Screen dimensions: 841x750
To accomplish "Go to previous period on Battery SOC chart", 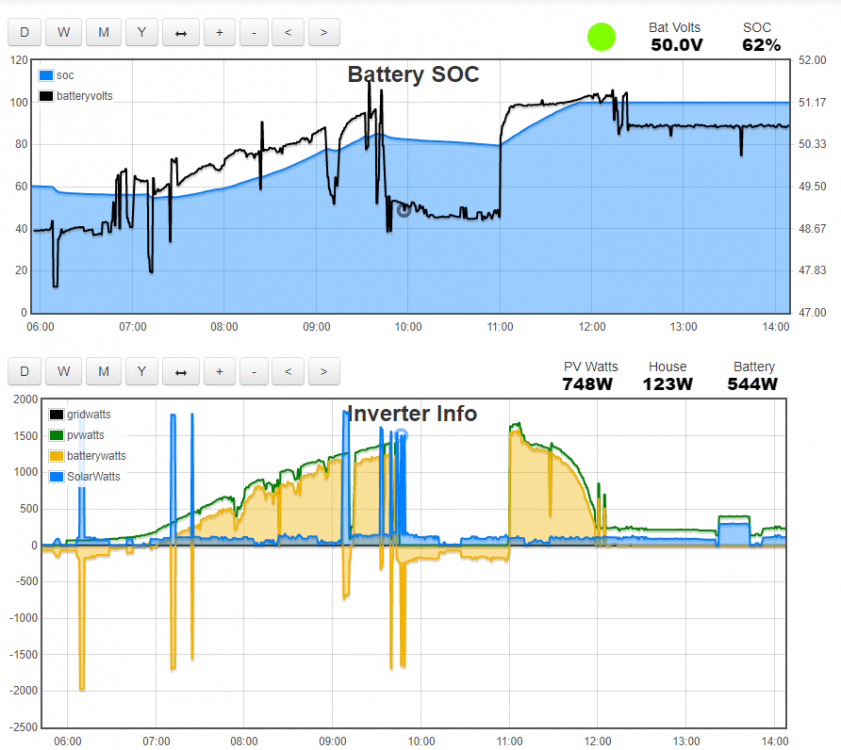I will pyautogui.click(x=288, y=32).
